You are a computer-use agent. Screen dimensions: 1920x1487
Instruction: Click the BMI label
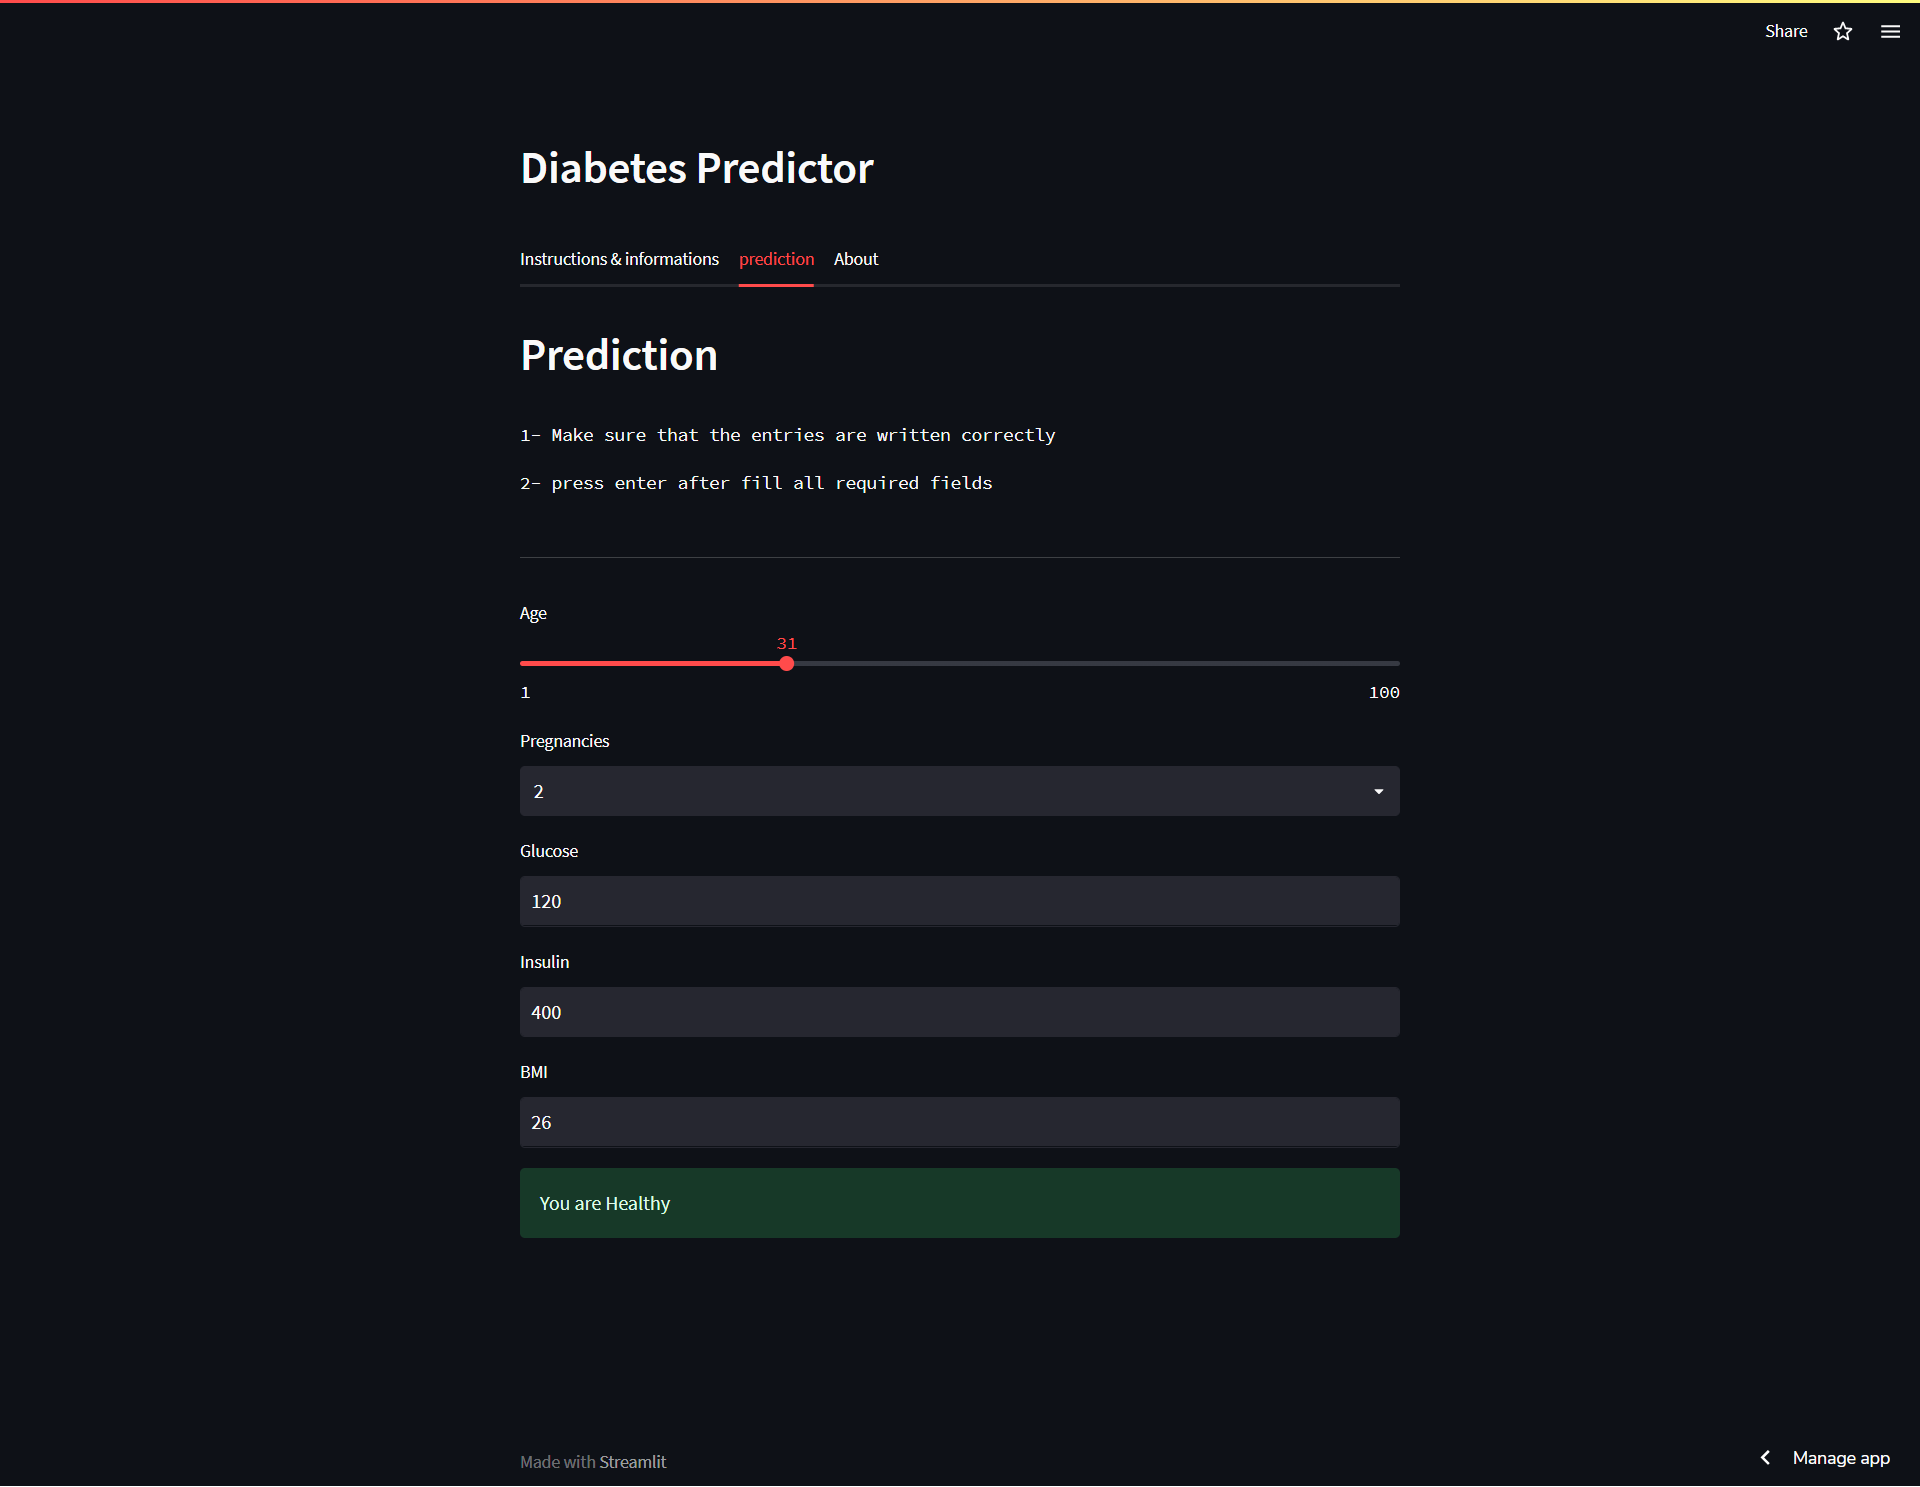[534, 1073]
